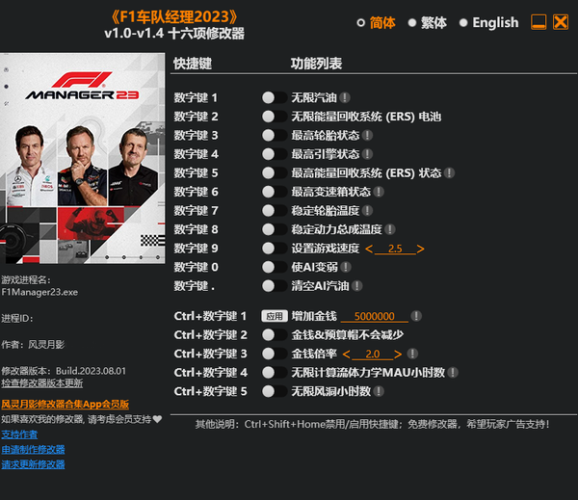Select 简体 language radio button
The height and width of the screenshot is (500, 578).
[361, 23]
